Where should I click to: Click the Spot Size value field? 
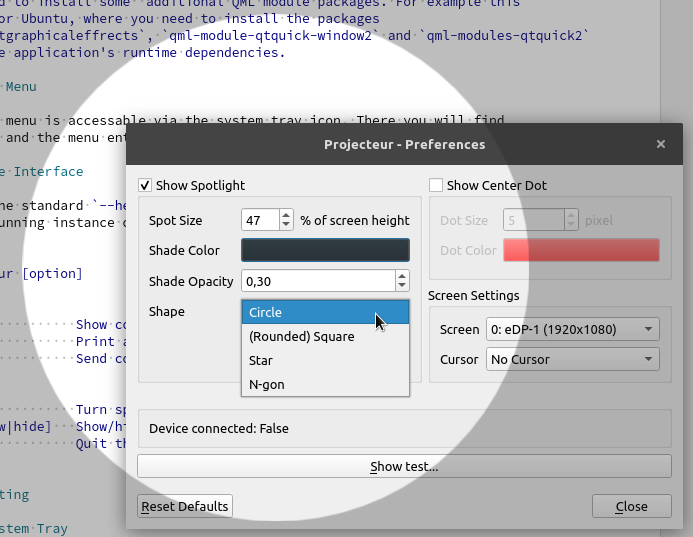260,220
